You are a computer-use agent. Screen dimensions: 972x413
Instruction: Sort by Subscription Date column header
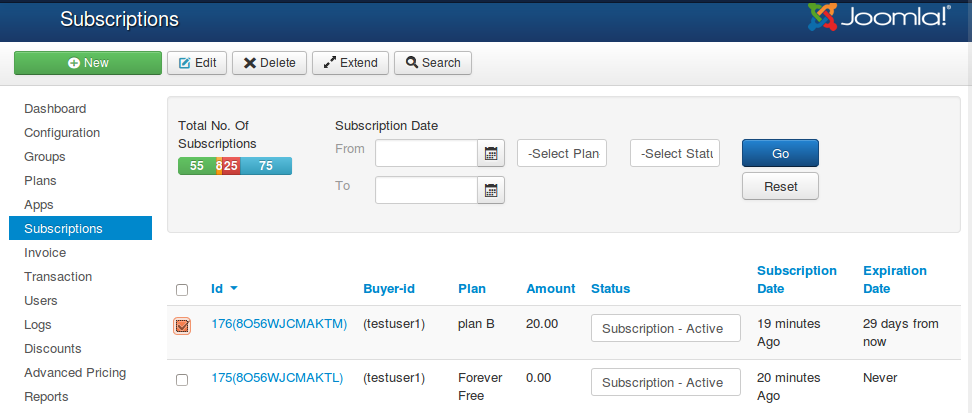pos(797,280)
